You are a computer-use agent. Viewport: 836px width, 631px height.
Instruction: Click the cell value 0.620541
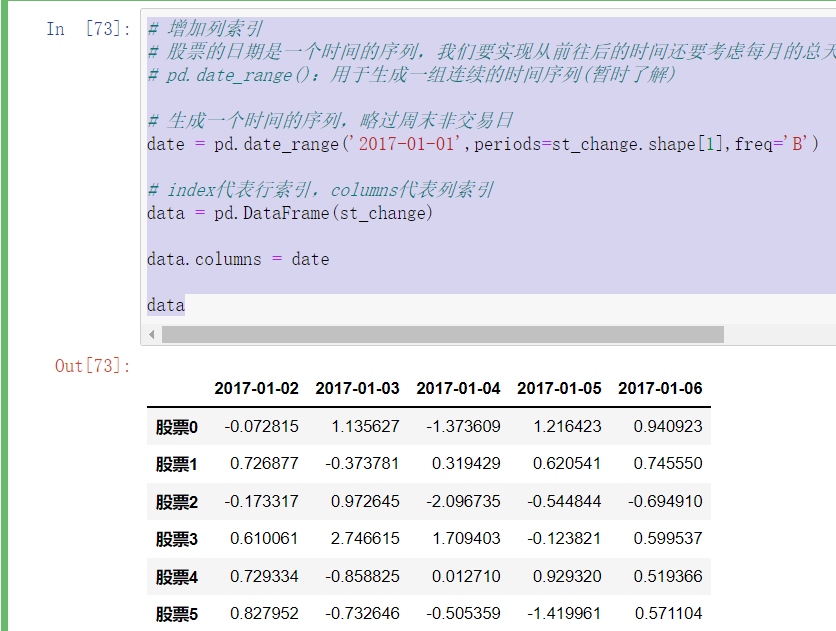coord(567,464)
